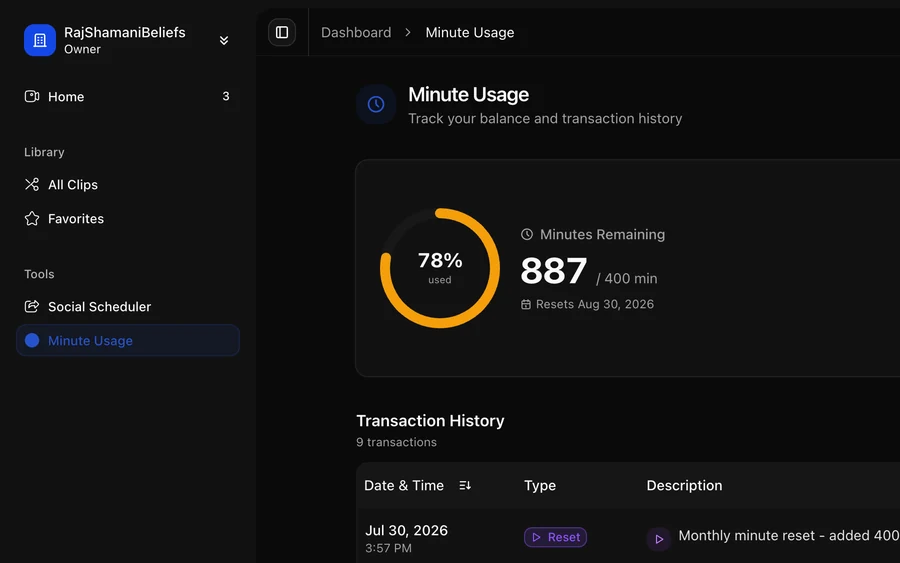This screenshot has height=563, width=900.
Task: Open Favorites in the sidebar
Action: (x=127, y=219)
